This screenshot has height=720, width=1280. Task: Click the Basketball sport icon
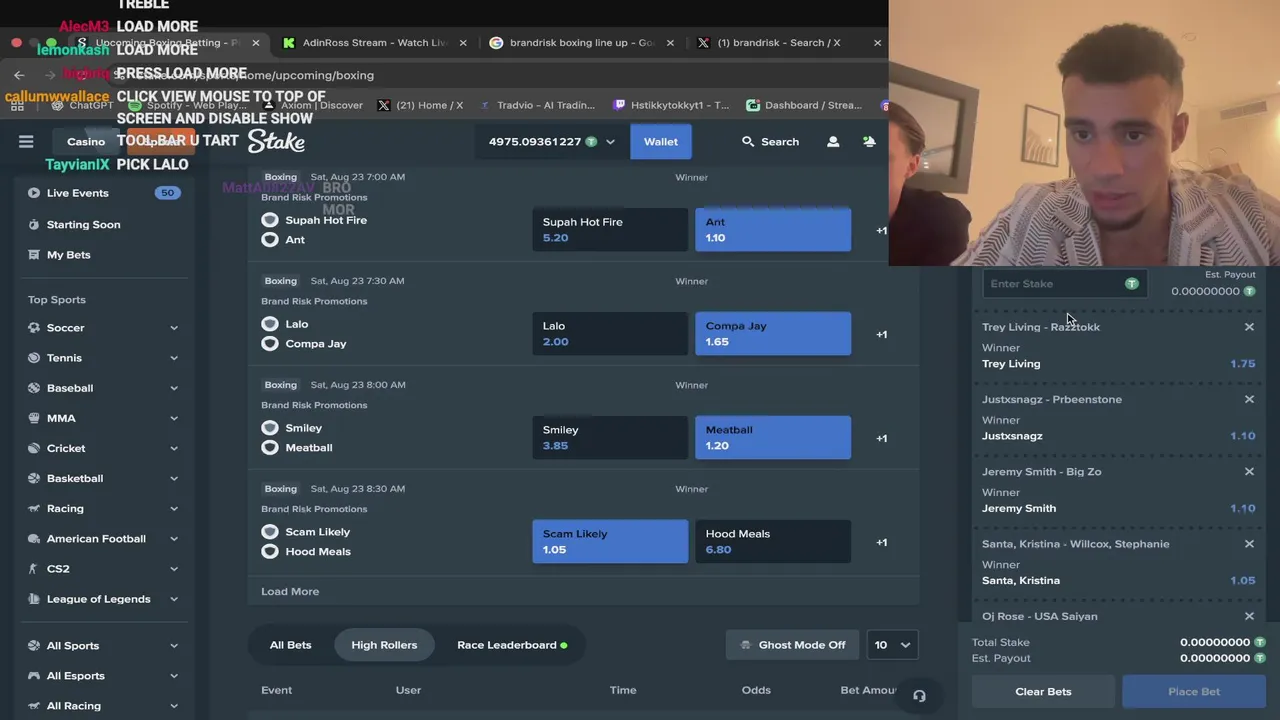[x=34, y=478]
